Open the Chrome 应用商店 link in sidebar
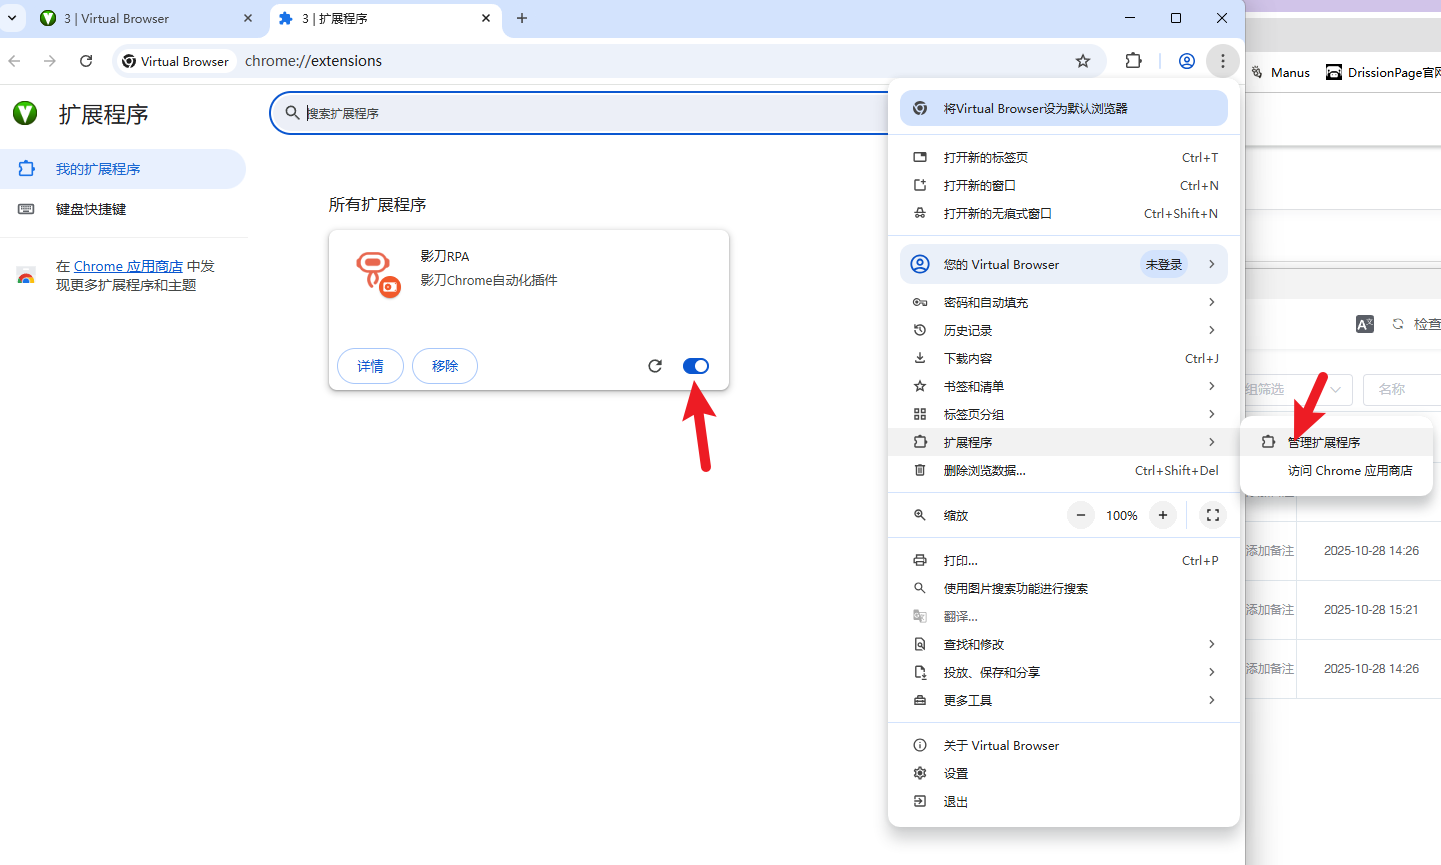This screenshot has height=865, width=1441. pyautogui.click(x=128, y=266)
